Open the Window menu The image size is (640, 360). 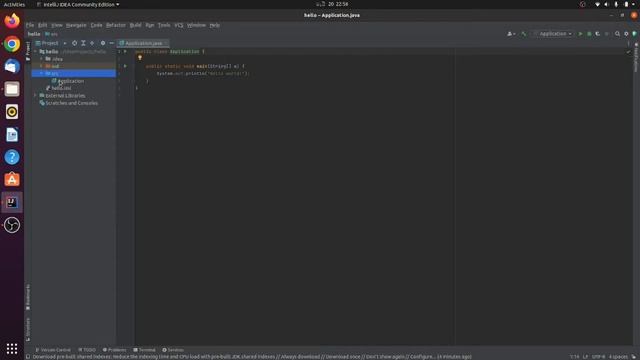[x=196, y=25]
